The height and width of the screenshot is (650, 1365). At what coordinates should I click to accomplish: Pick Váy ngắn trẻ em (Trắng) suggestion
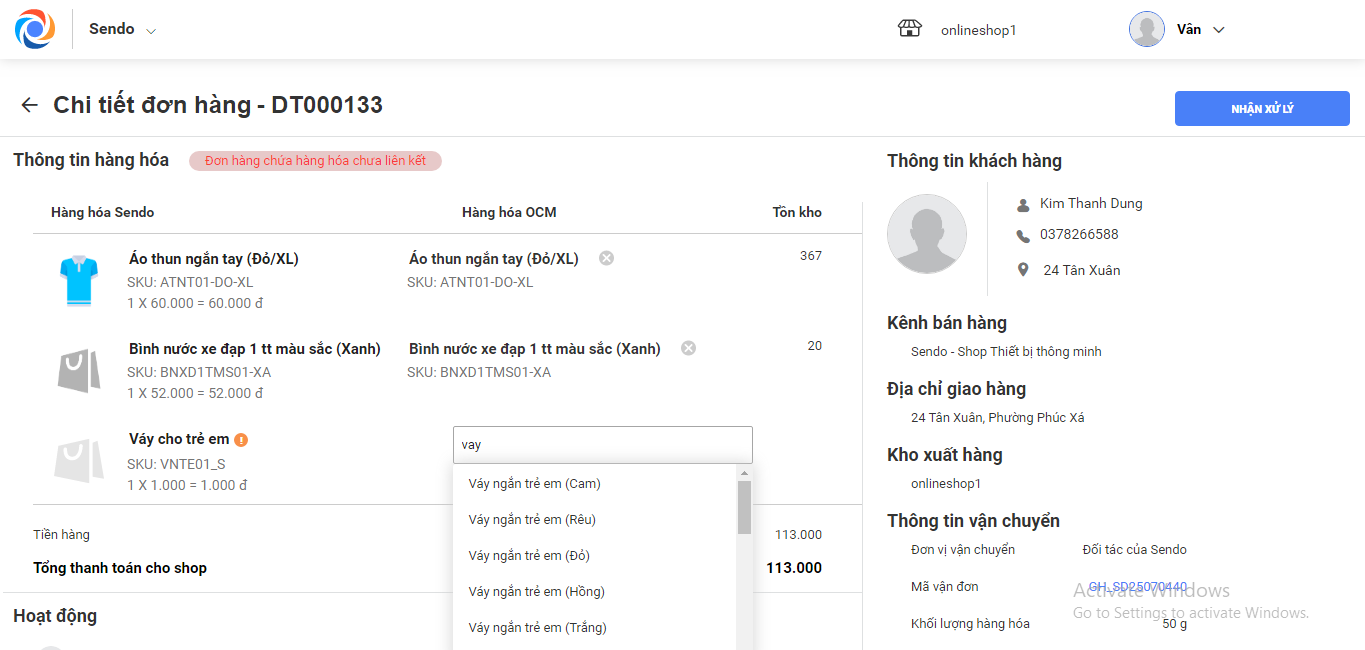(537, 628)
